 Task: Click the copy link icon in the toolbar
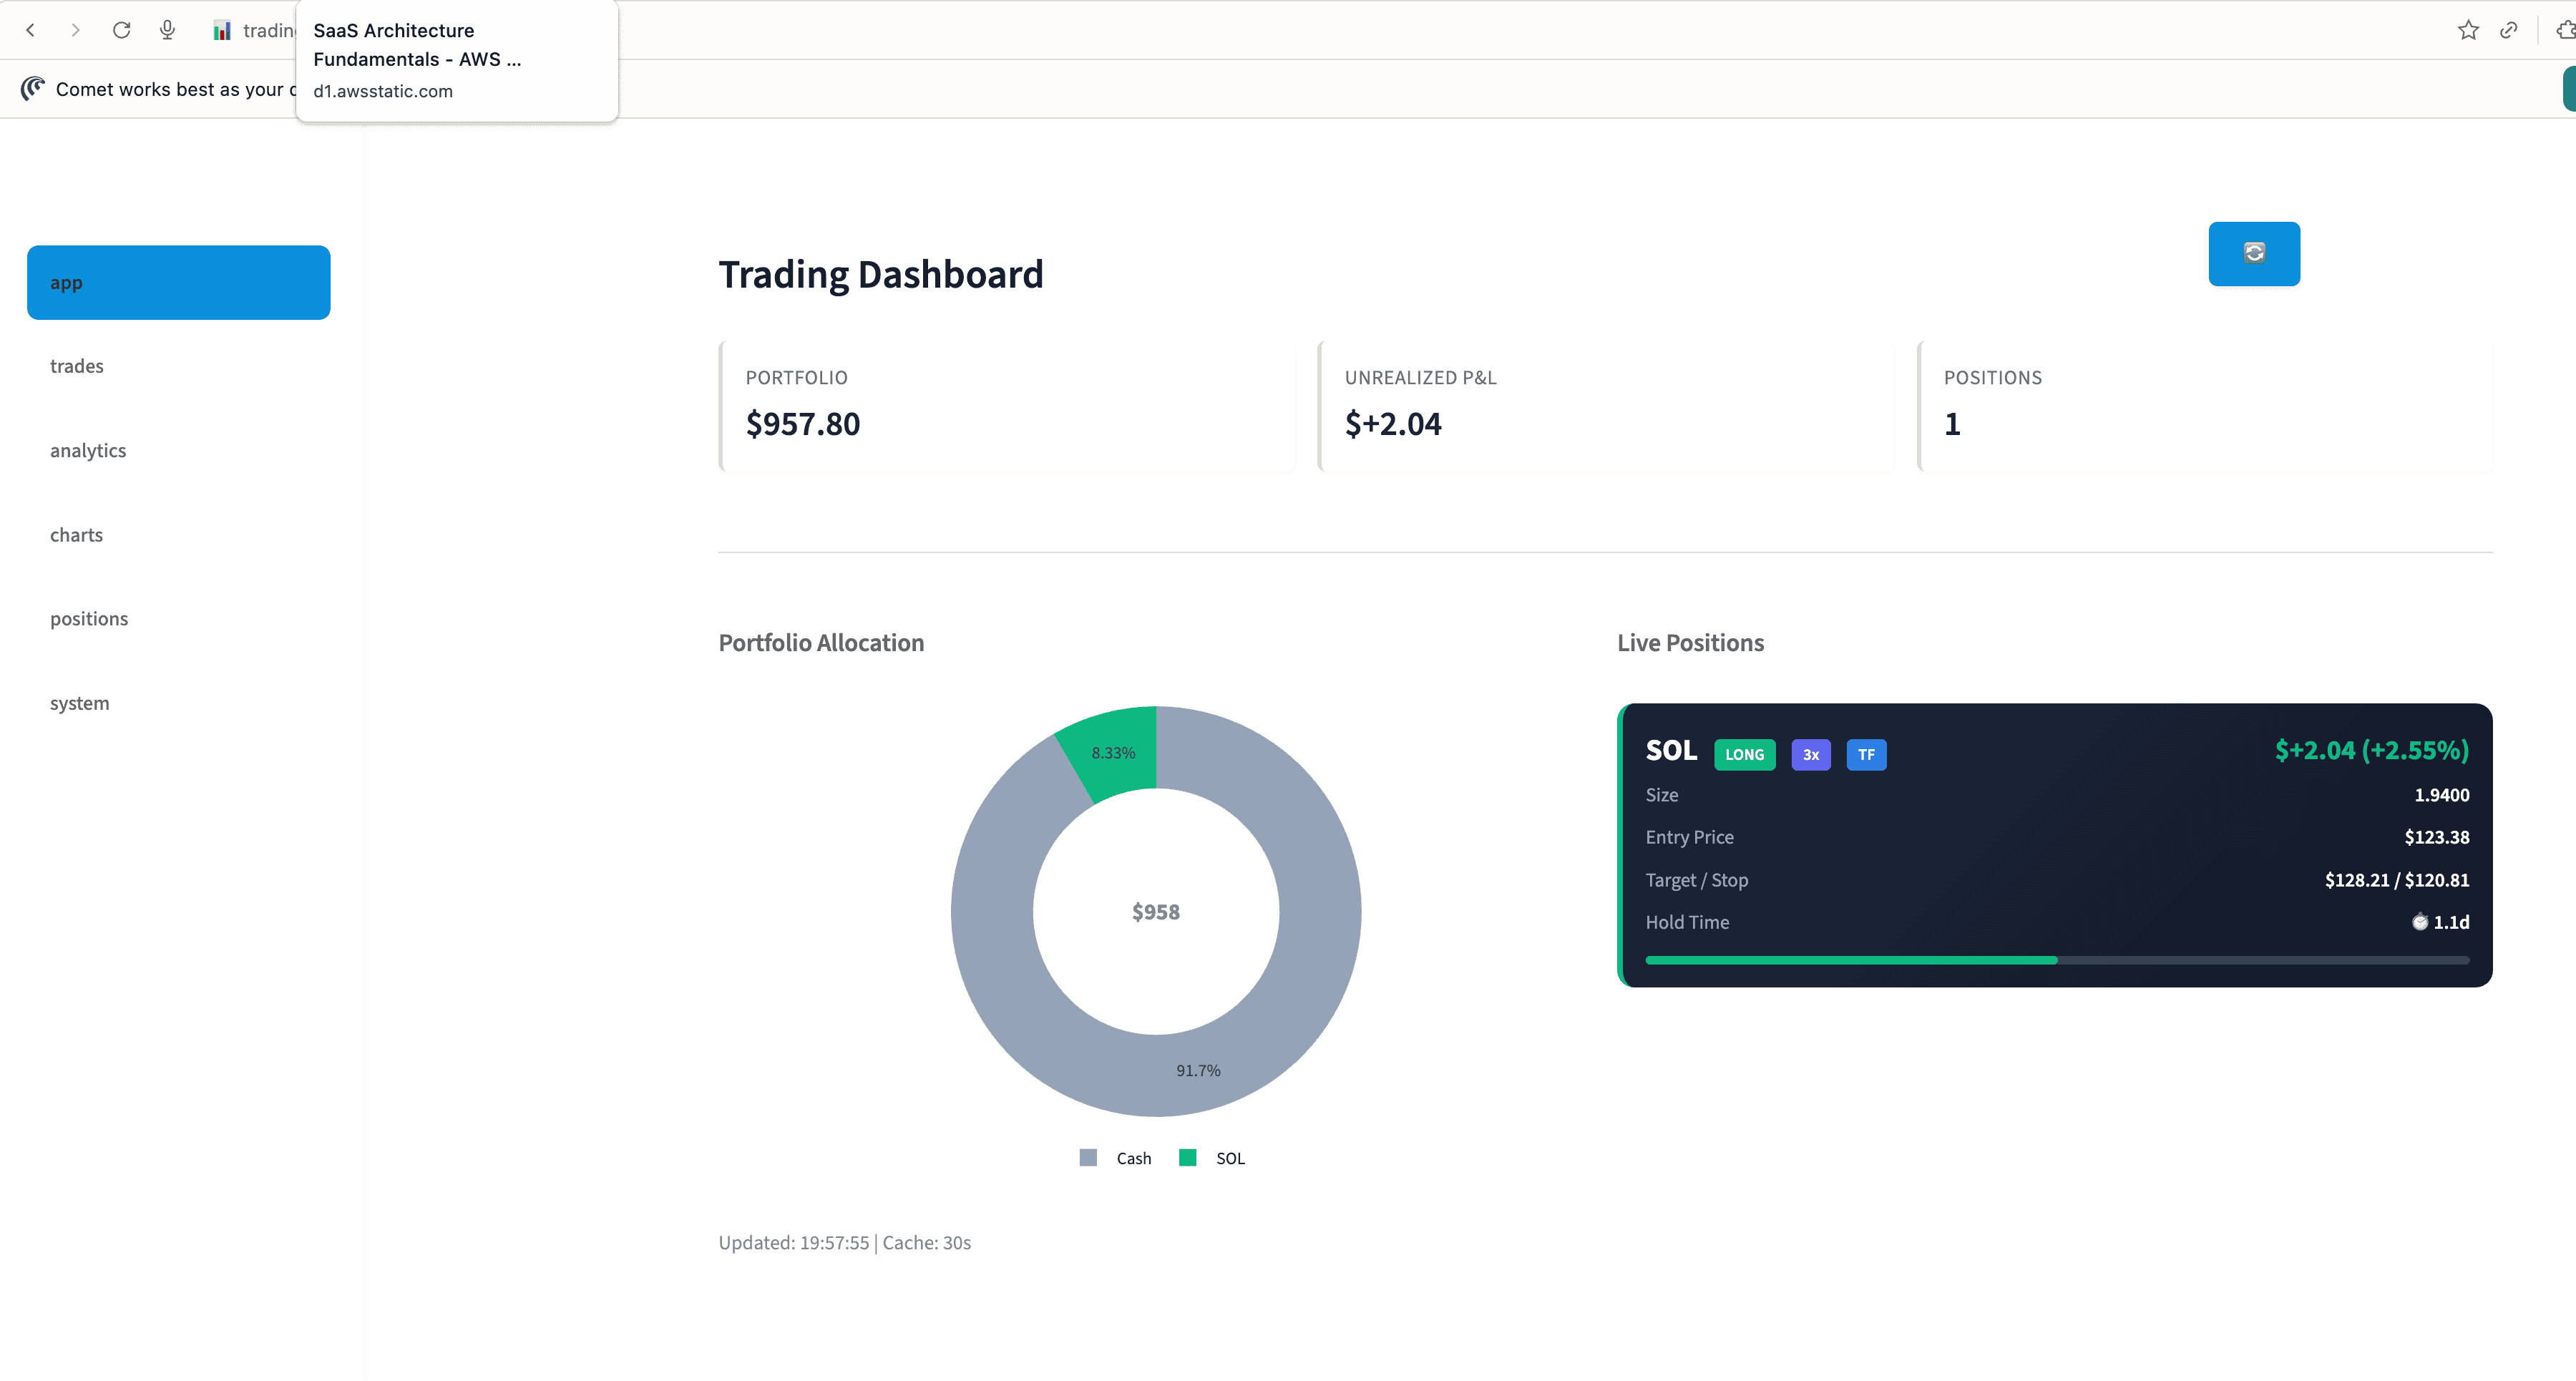click(x=2508, y=30)
